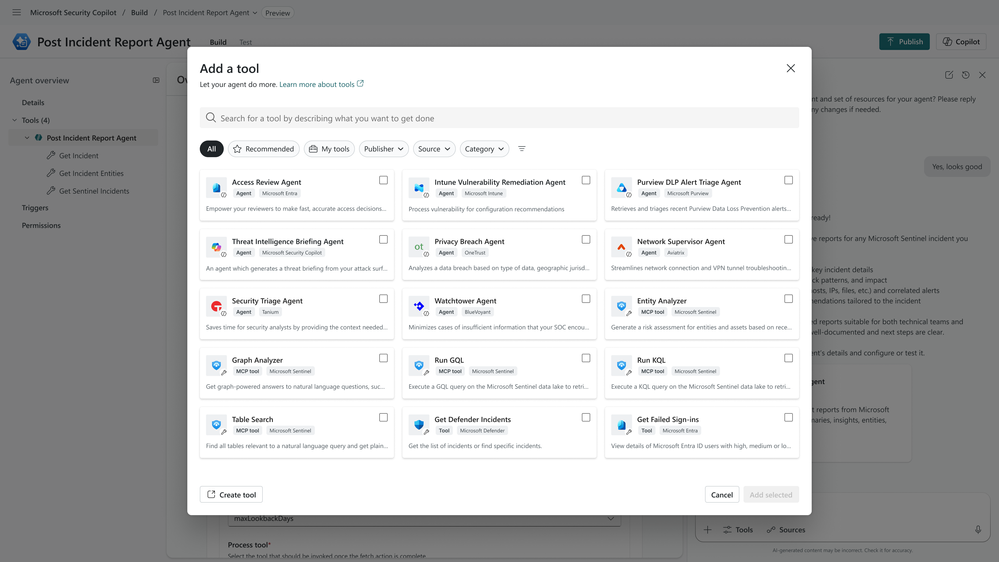Click the plus icon in chat input bar
Image resolution: width=999 pixels, height=562 pixels.
(x=707, y=530)
